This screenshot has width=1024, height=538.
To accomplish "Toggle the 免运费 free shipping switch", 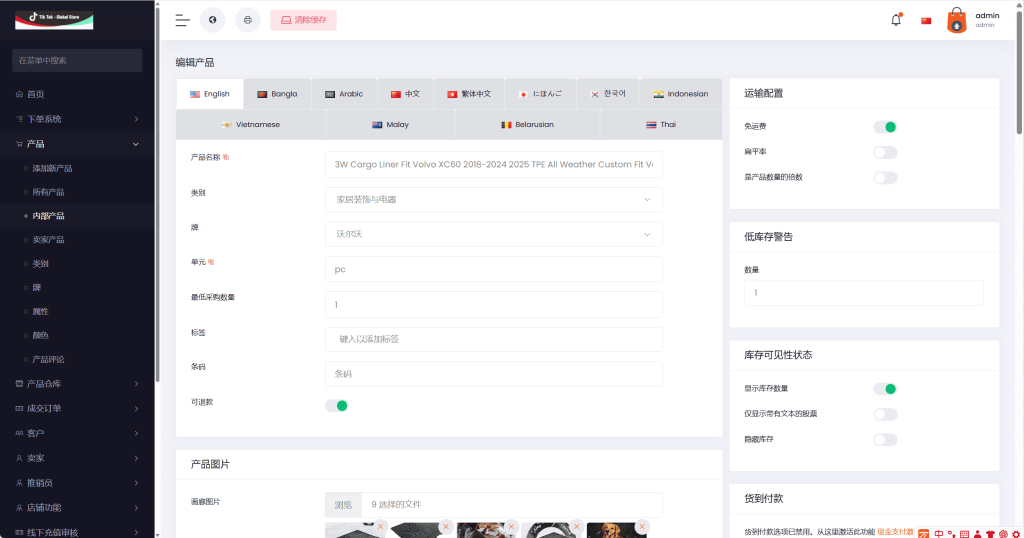I will tap(885, 127).
